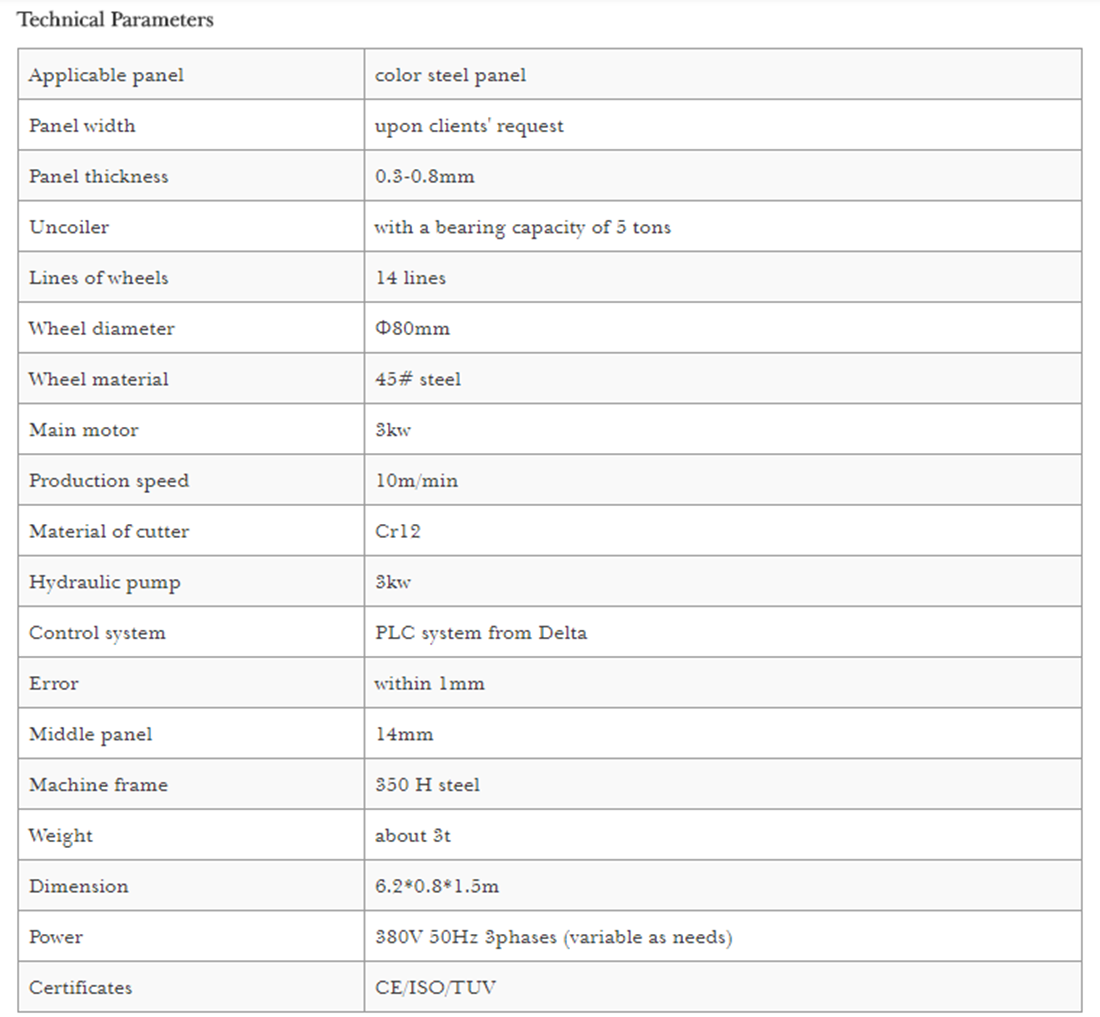Click the upon clients' request cell
1100x1017 pixels.
point(723,125)
